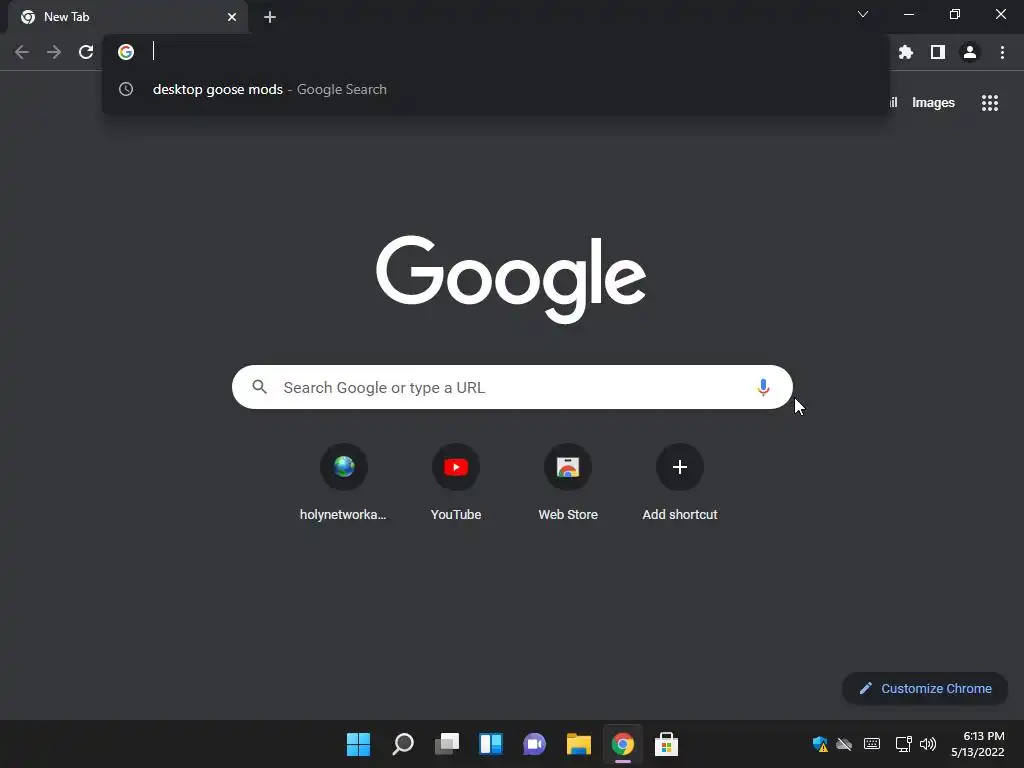This screenshot has height=768, width=1024.
Task: Open the tab search dropdown chevron
Action: pos(863,14)
